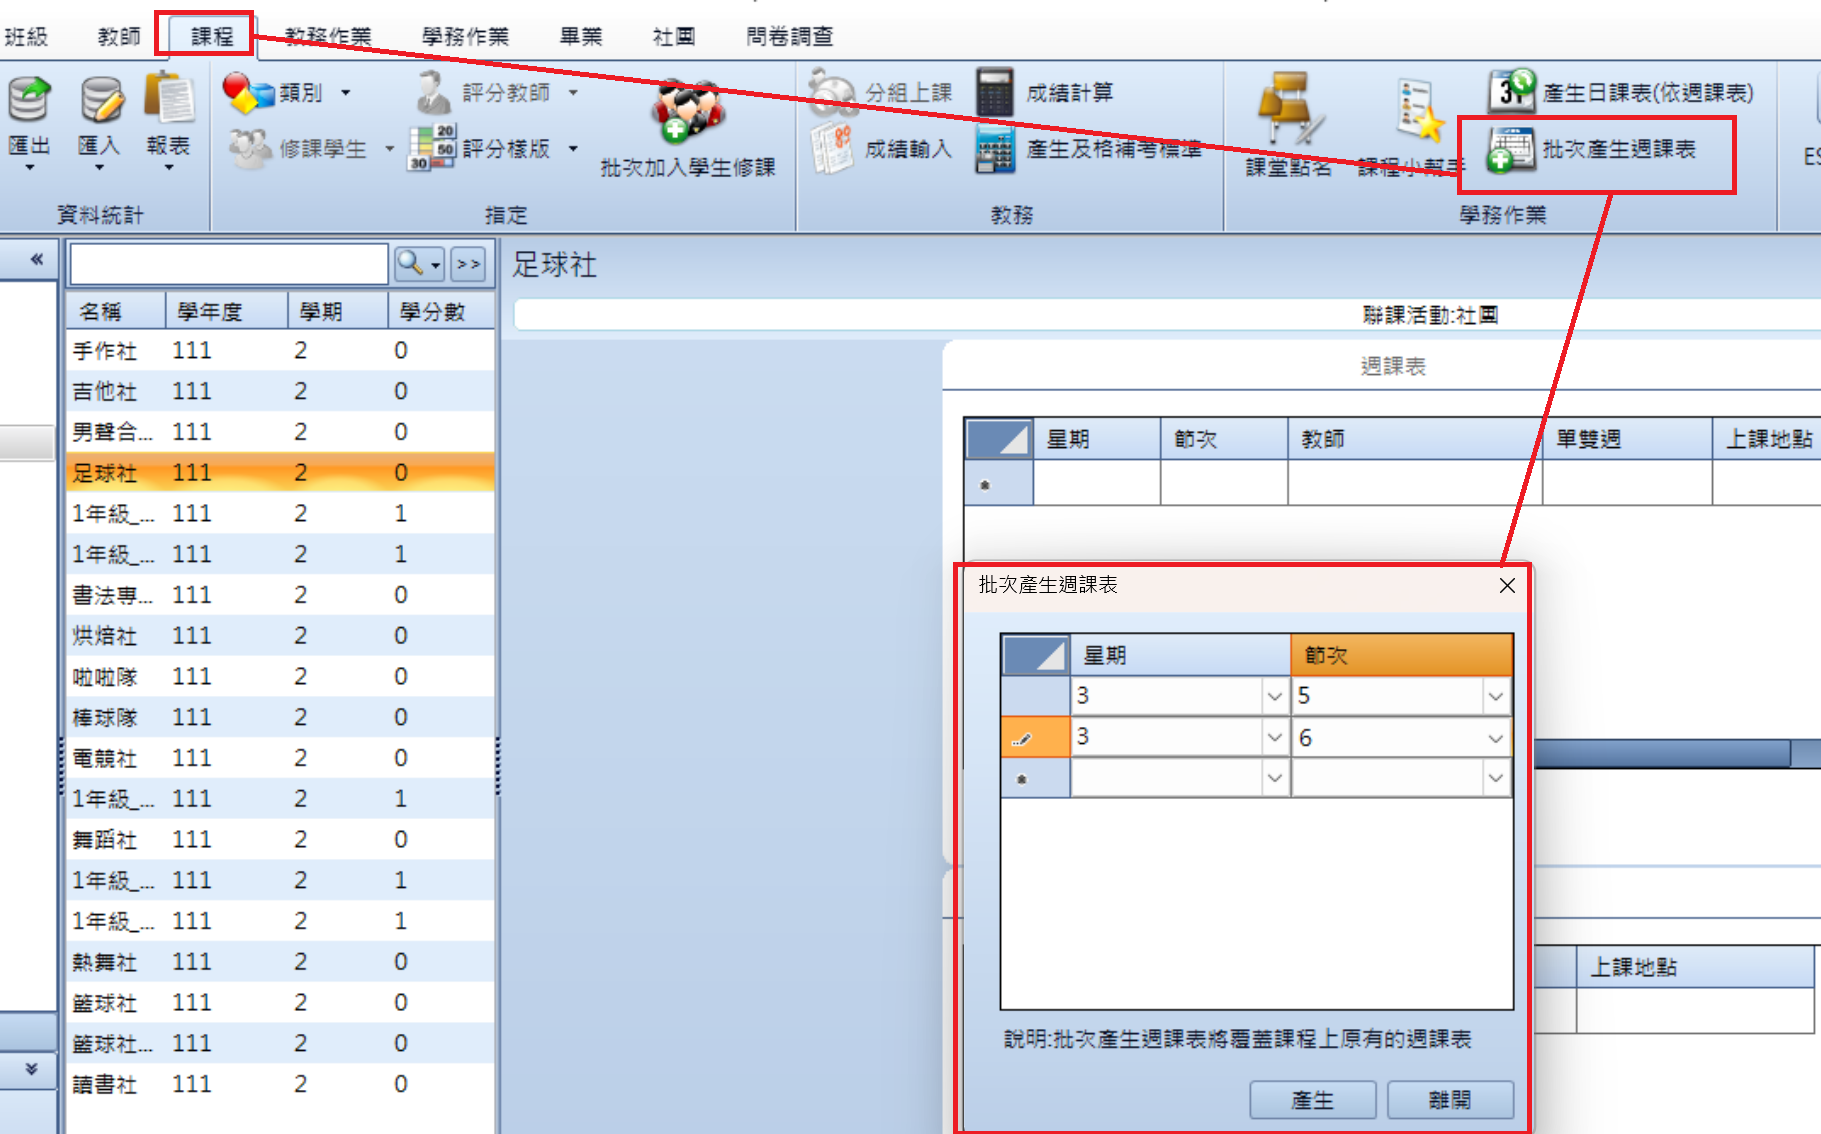Collapse the left panel with « arrow
1821x1134 pixels.
pyautogui.click(x=36, y=259)
